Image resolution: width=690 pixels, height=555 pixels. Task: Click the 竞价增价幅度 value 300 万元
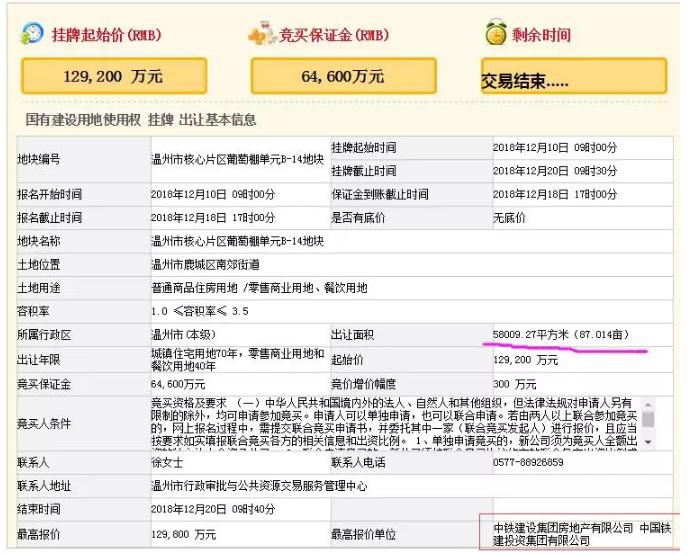(514, 384)
